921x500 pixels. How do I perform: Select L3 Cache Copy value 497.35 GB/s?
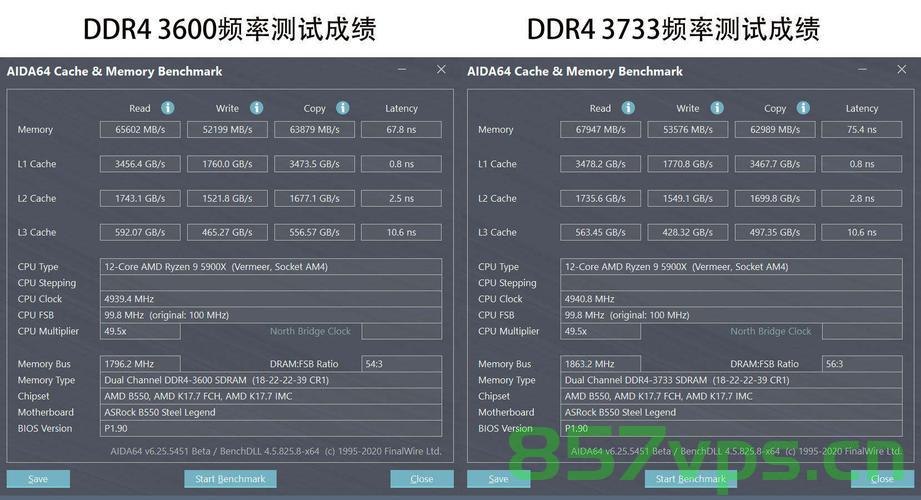775,232
